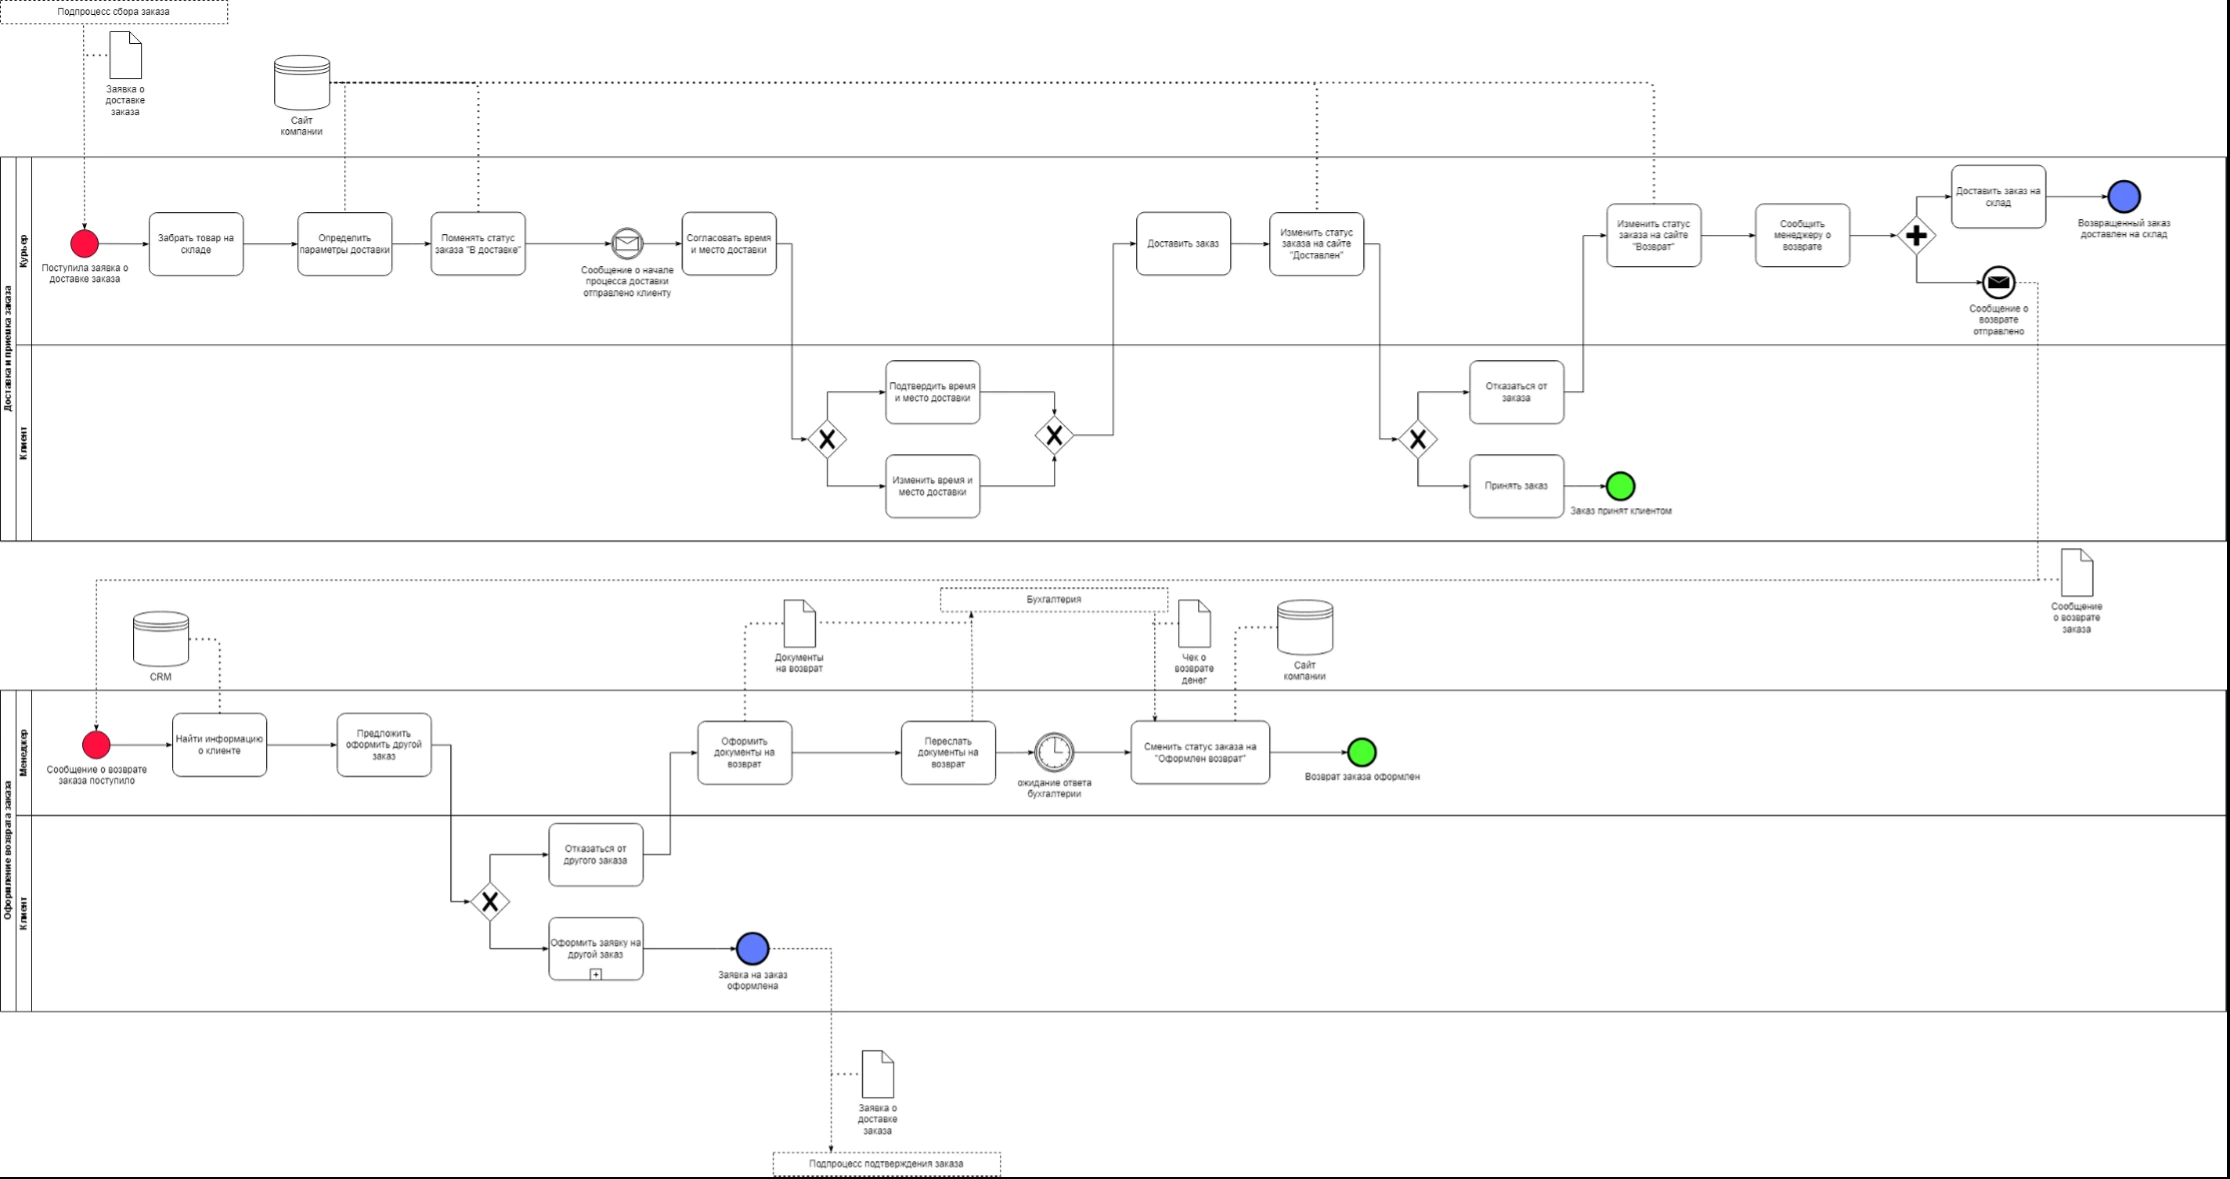Select green end event 'Возврат заказа оформлен'

1361,752
